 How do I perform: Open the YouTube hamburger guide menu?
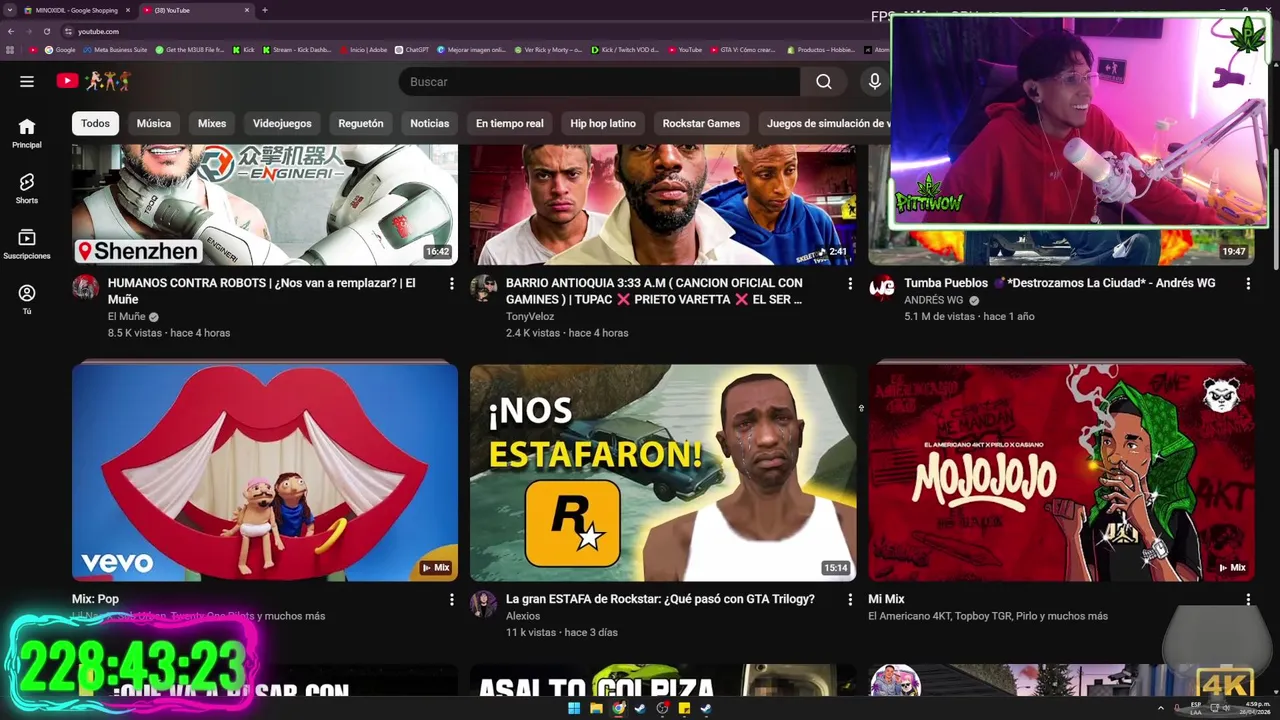point(27,81)
